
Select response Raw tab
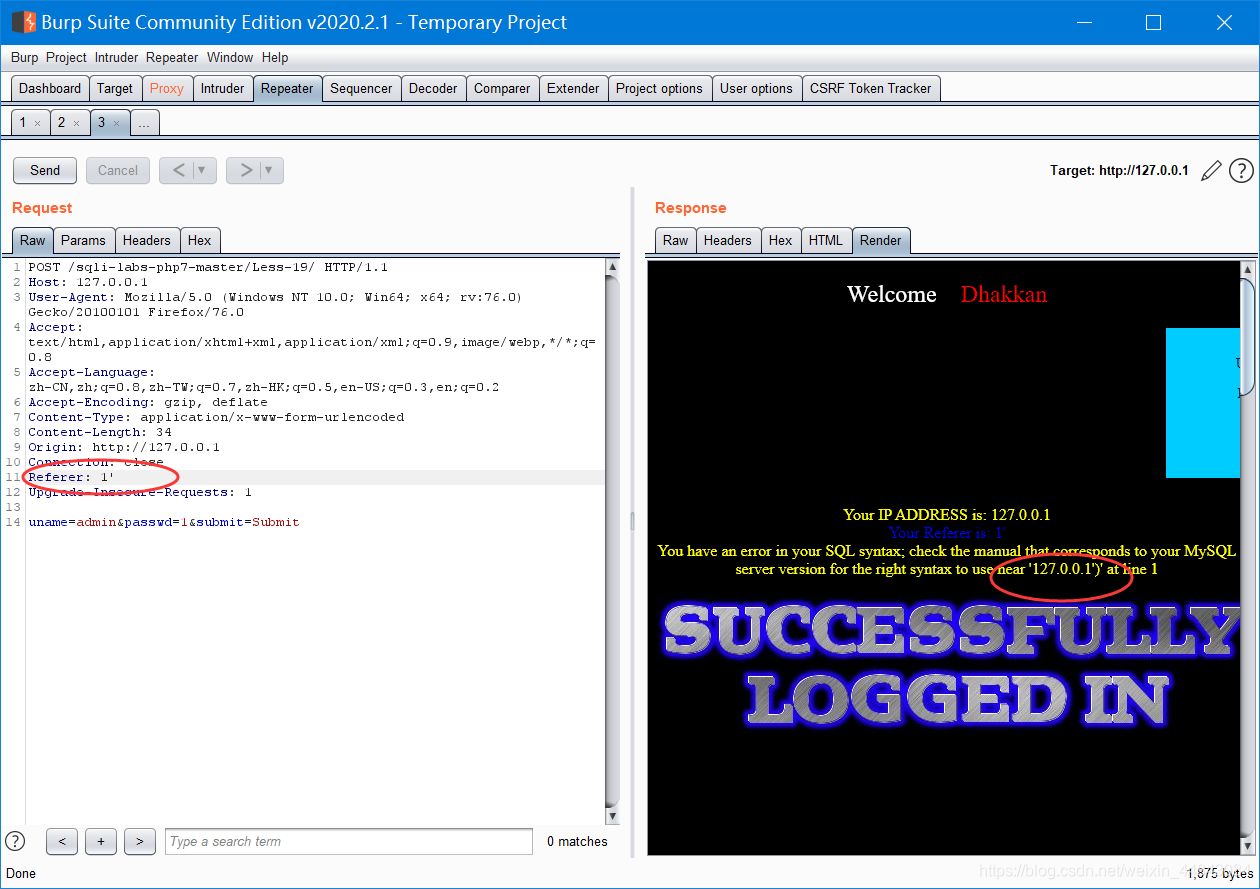tap(676, 240)
